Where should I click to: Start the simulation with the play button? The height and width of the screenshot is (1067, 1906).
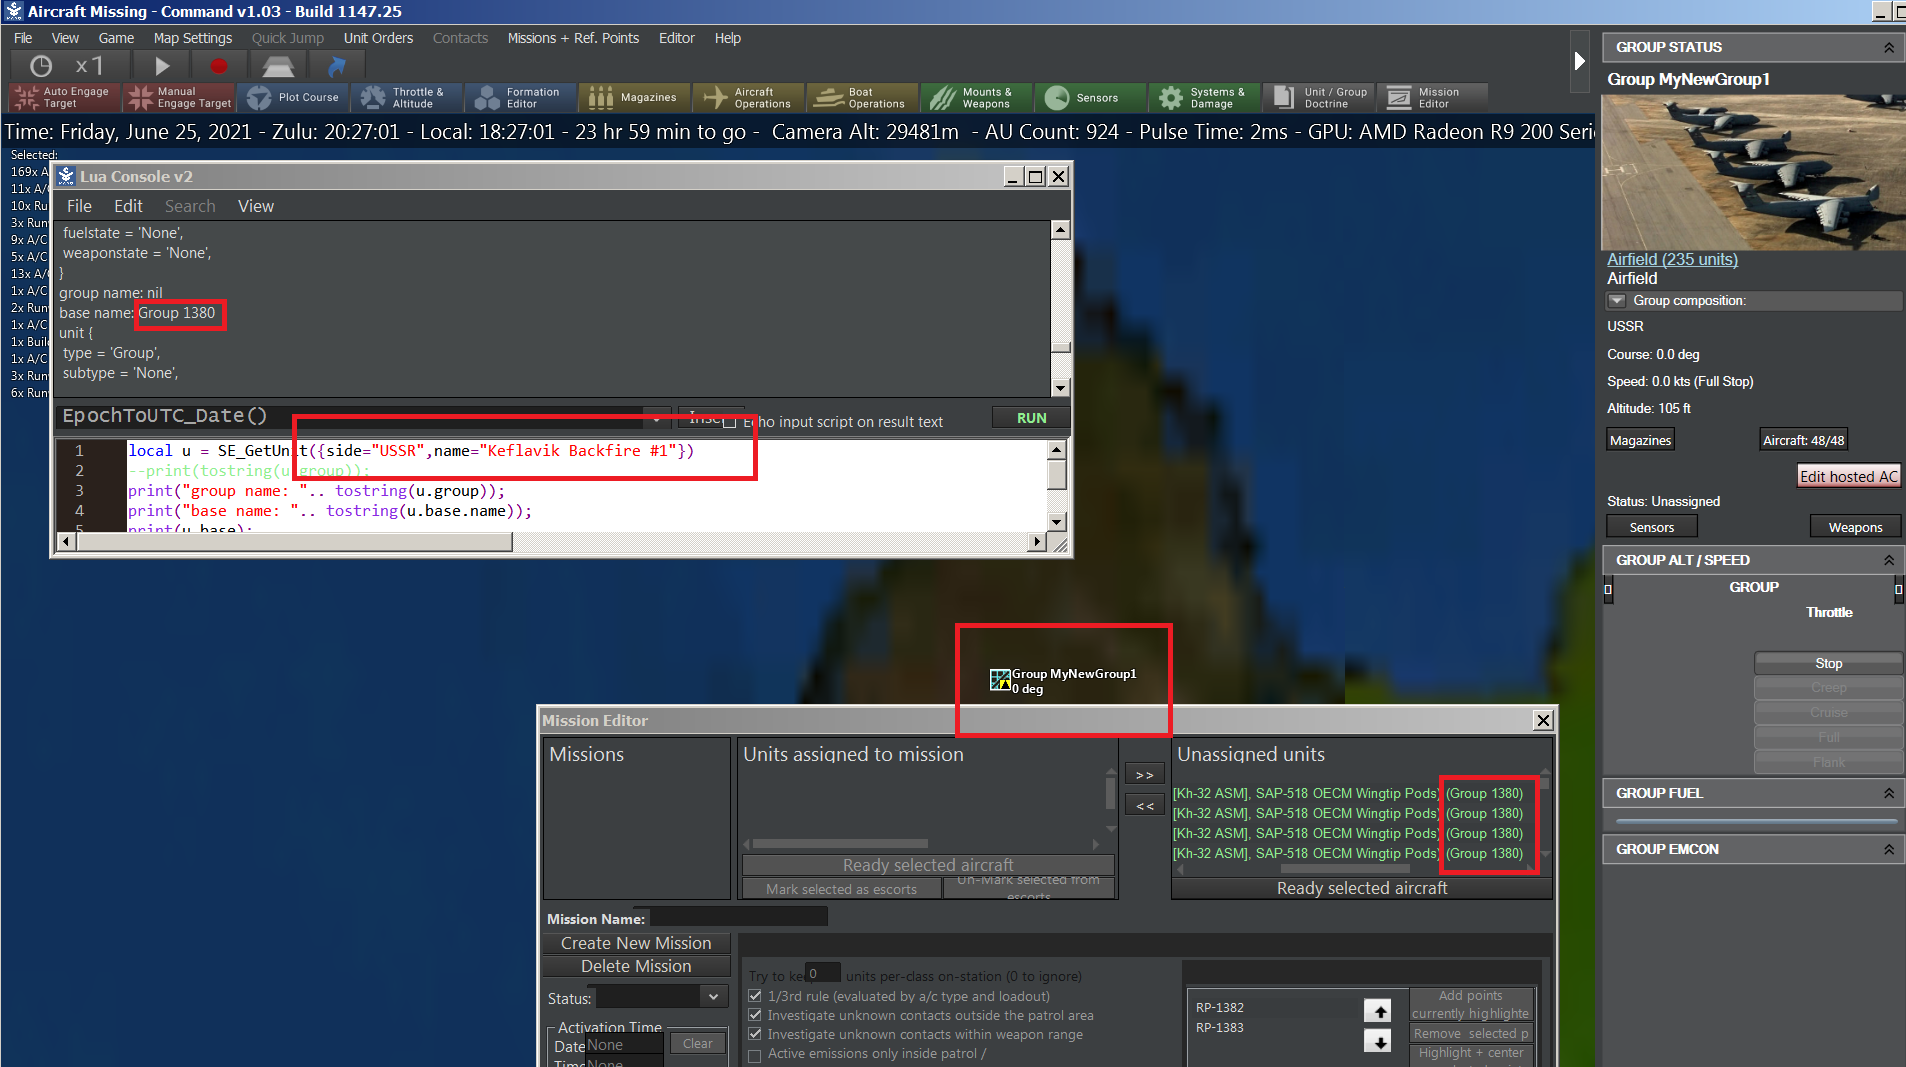pyautogui.click(x=162, y=66)
